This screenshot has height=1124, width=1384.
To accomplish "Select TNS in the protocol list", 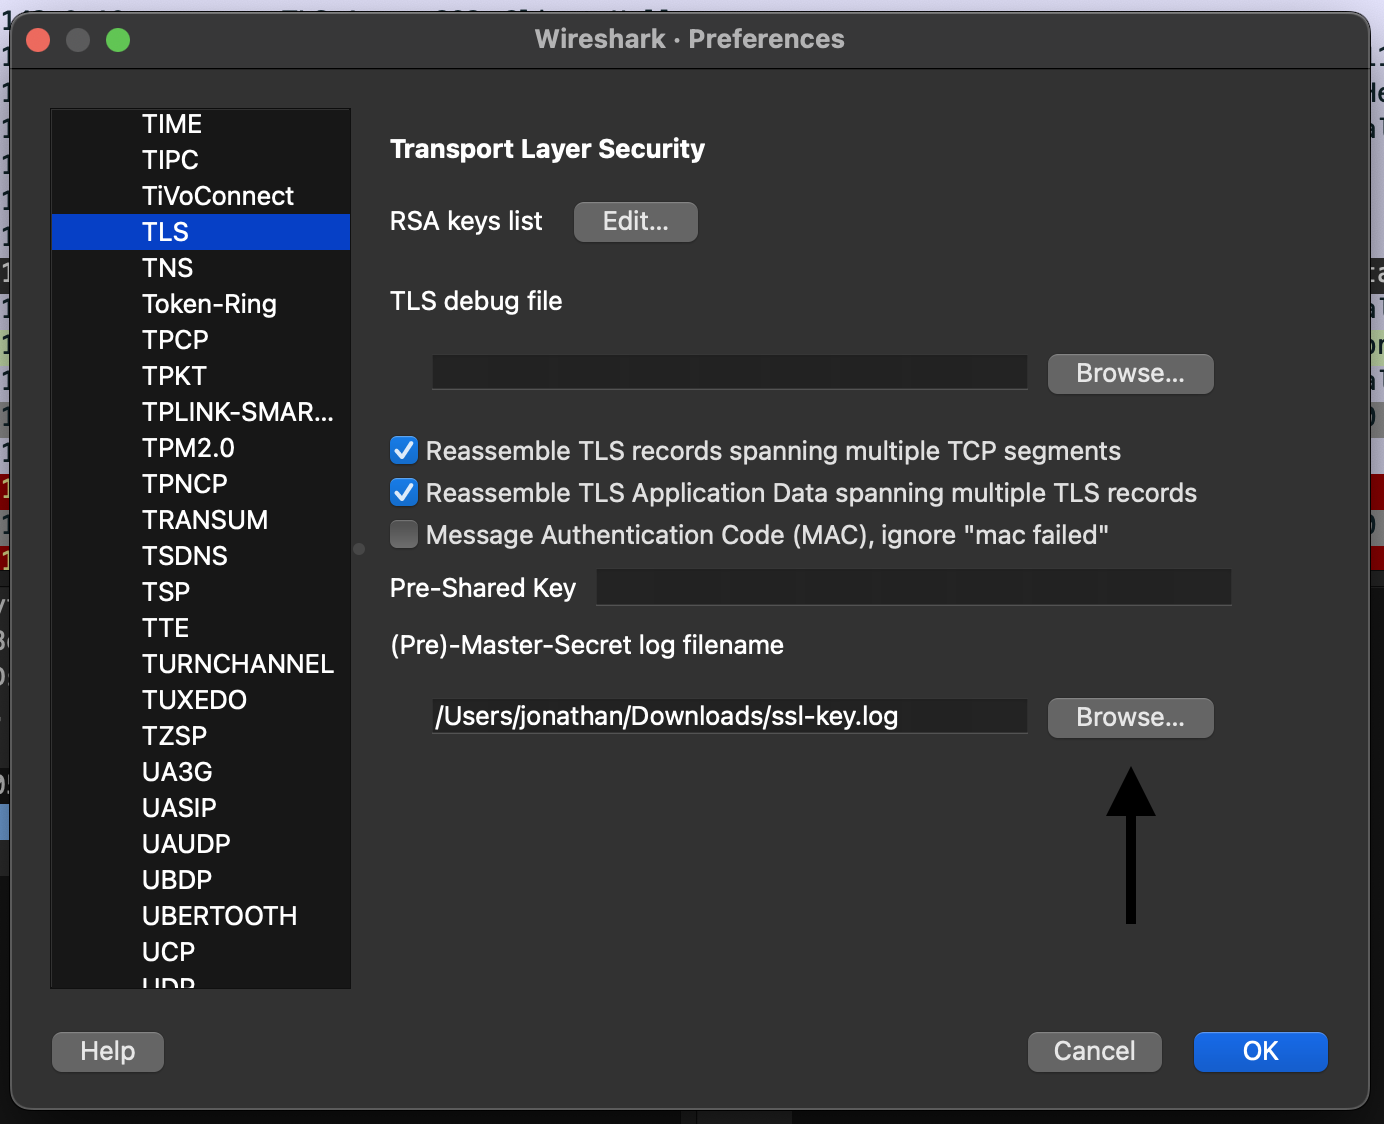I will 200,268.
